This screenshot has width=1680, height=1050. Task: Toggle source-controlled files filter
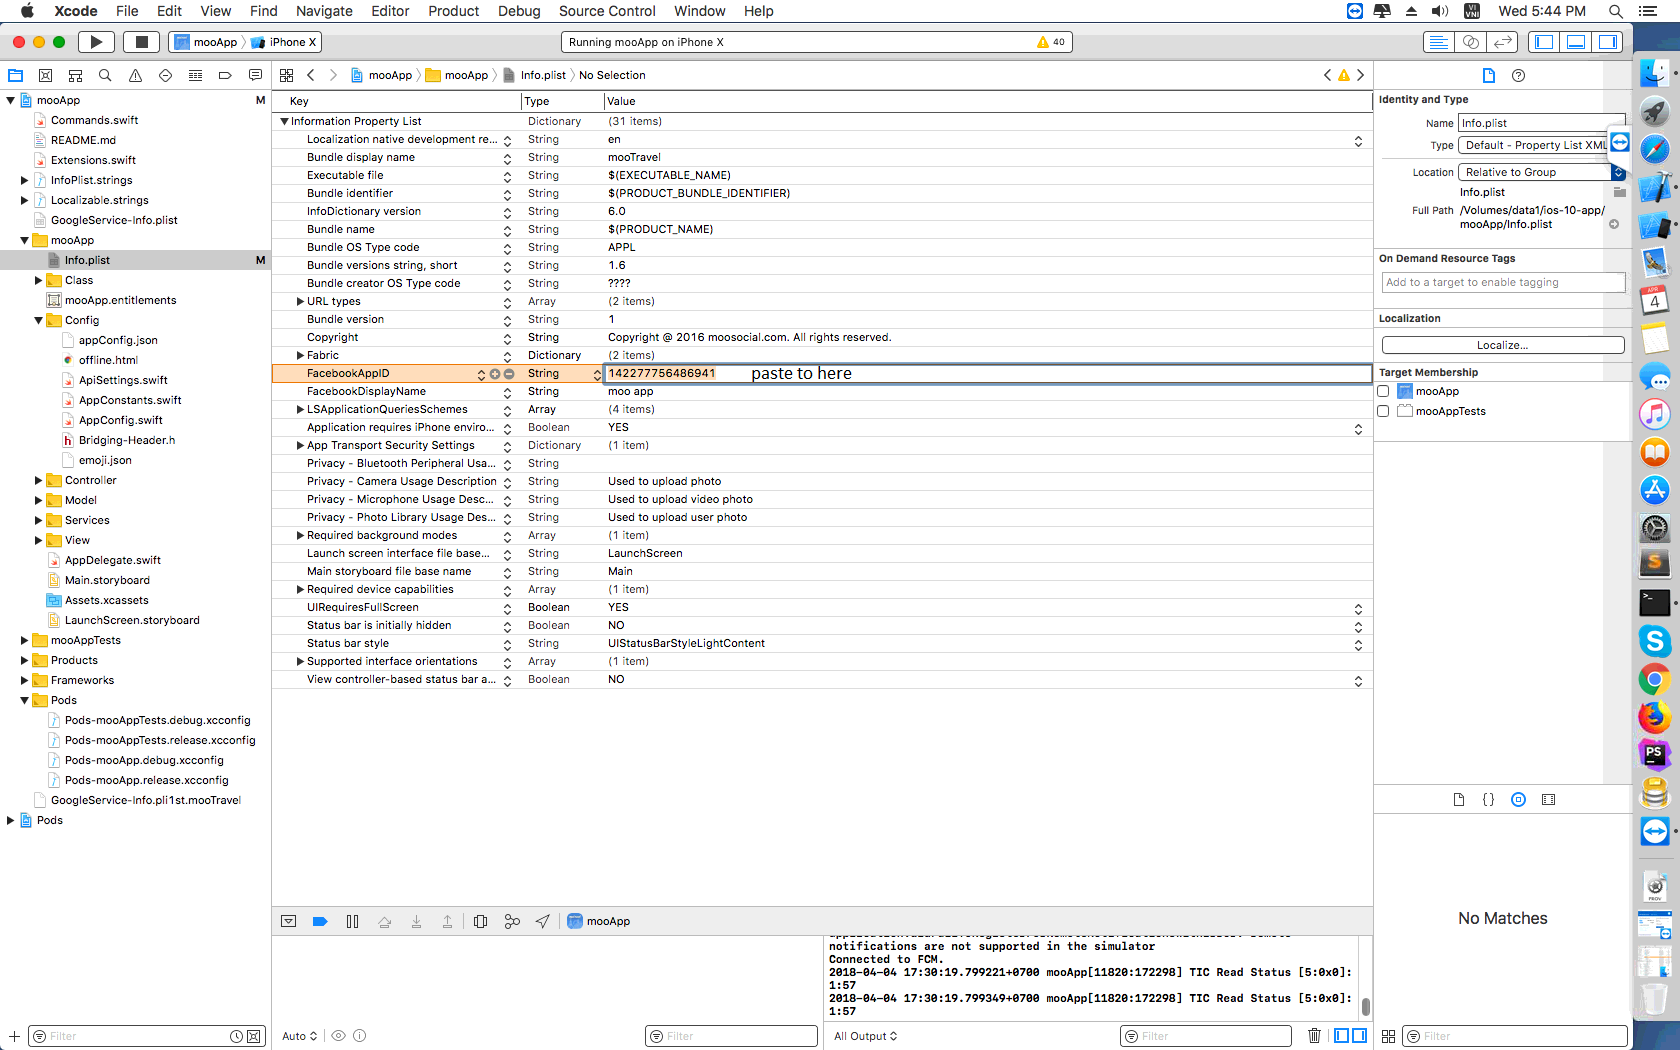pos(254,1036)
